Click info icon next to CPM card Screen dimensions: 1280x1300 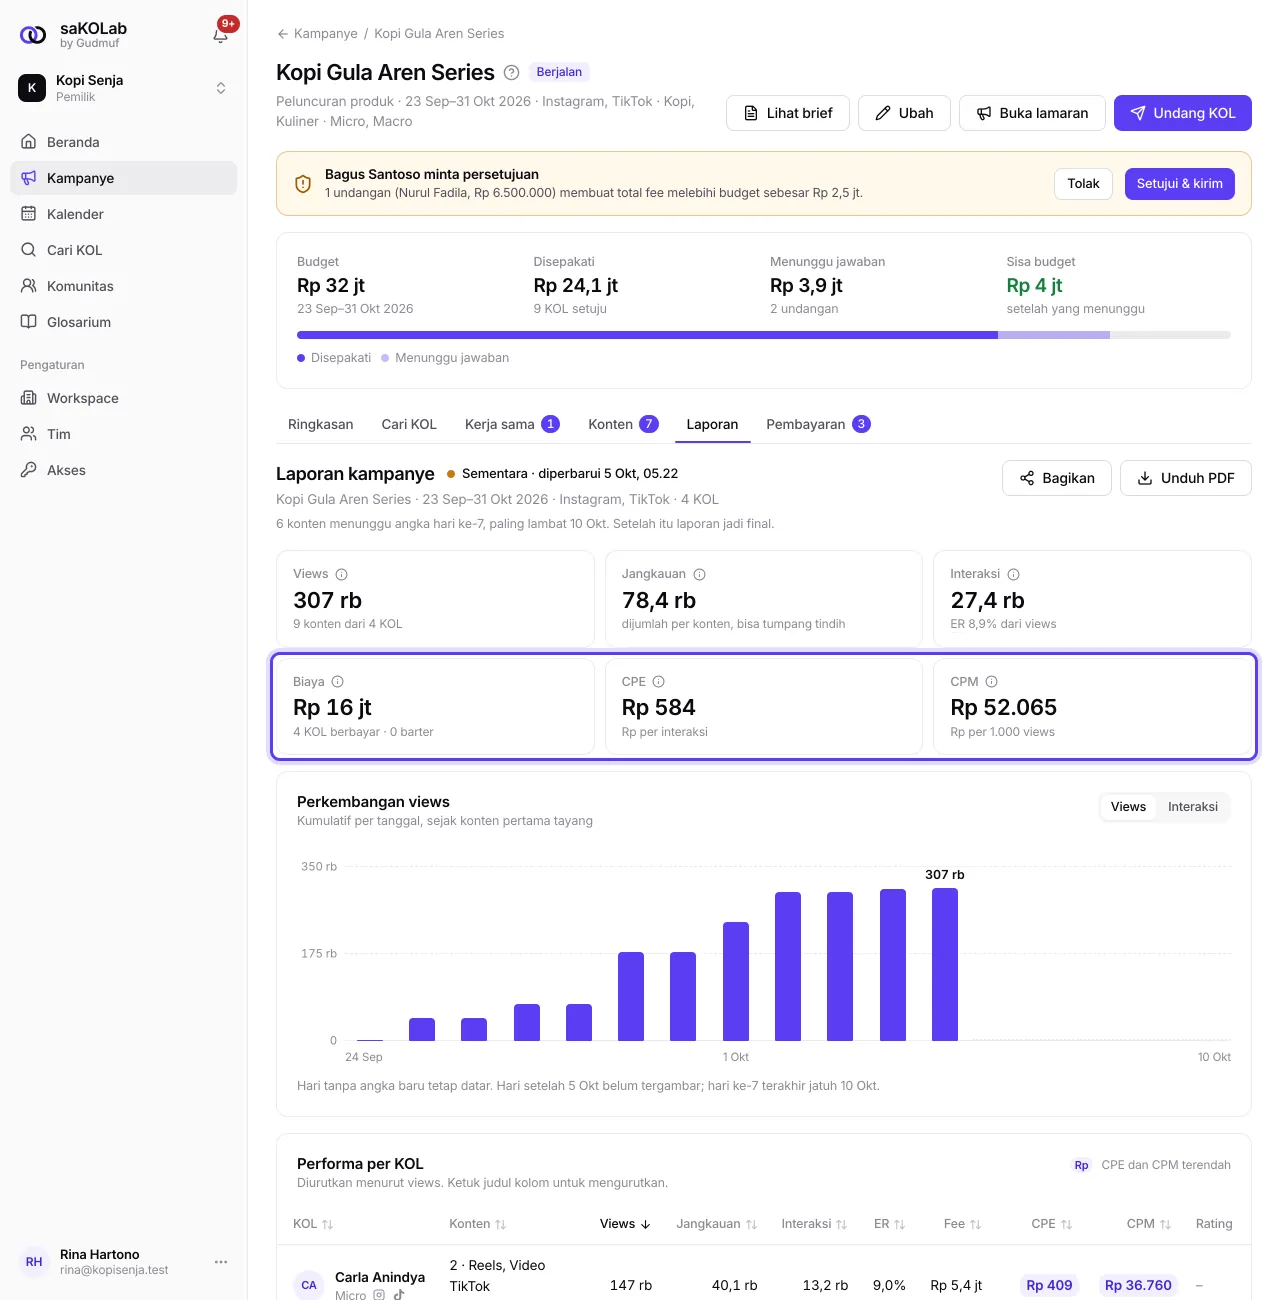[x=991, y=682]
